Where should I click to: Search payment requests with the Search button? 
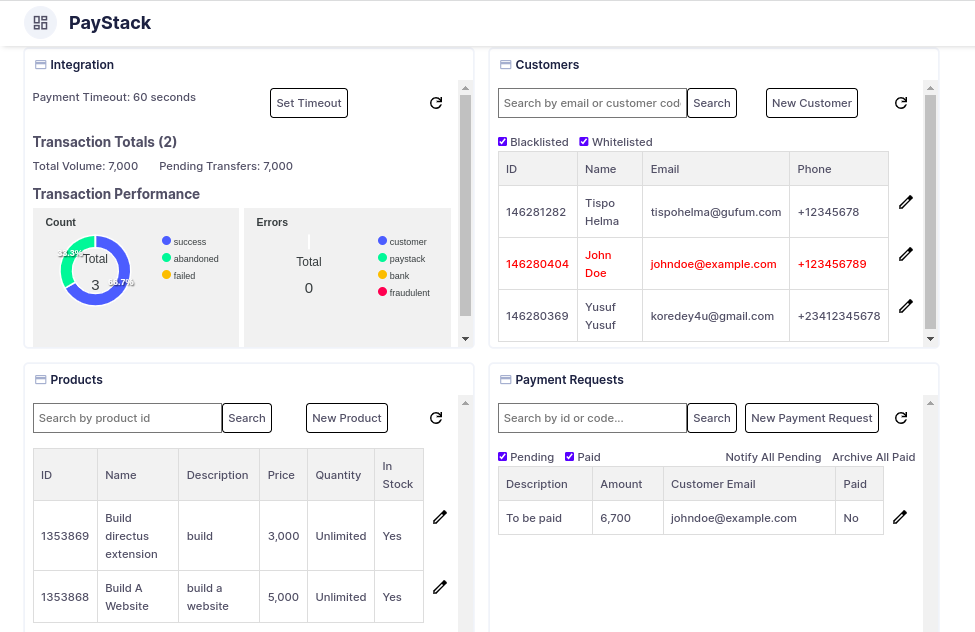pyautogui.click(x=712, y=418)
